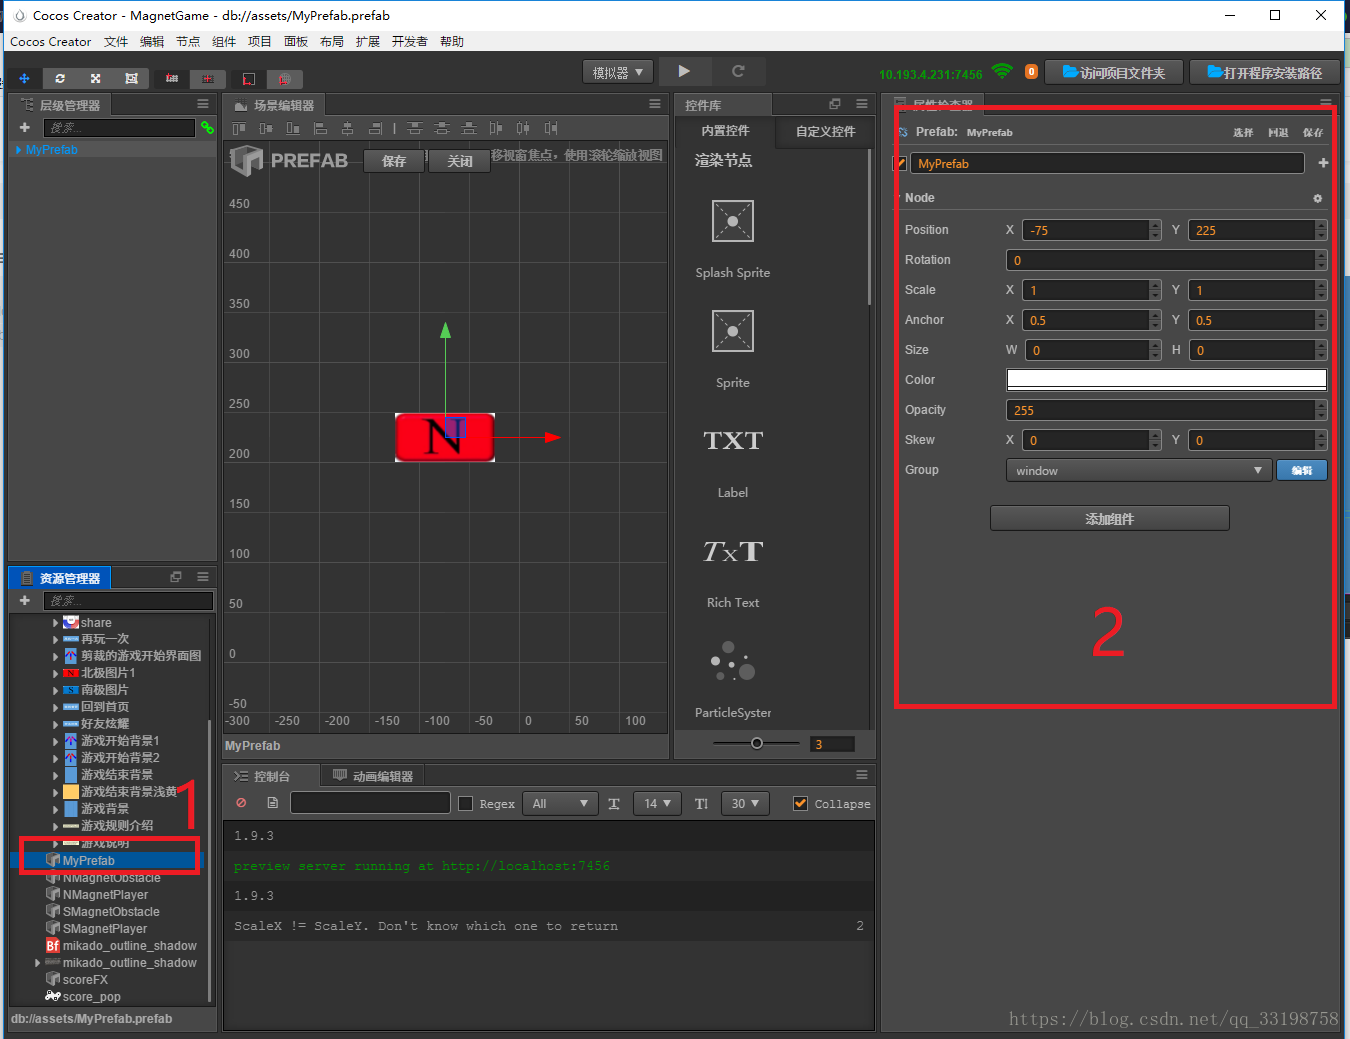Viewport: 1350px width, 1039px height.
Task: Click 添加组件 button
Action: tap(1110, 518)
